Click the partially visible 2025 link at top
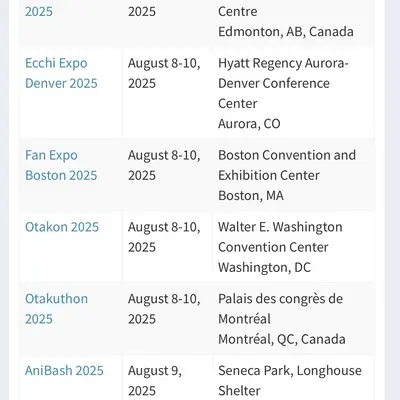400x400 pixels. coord(39,12)
